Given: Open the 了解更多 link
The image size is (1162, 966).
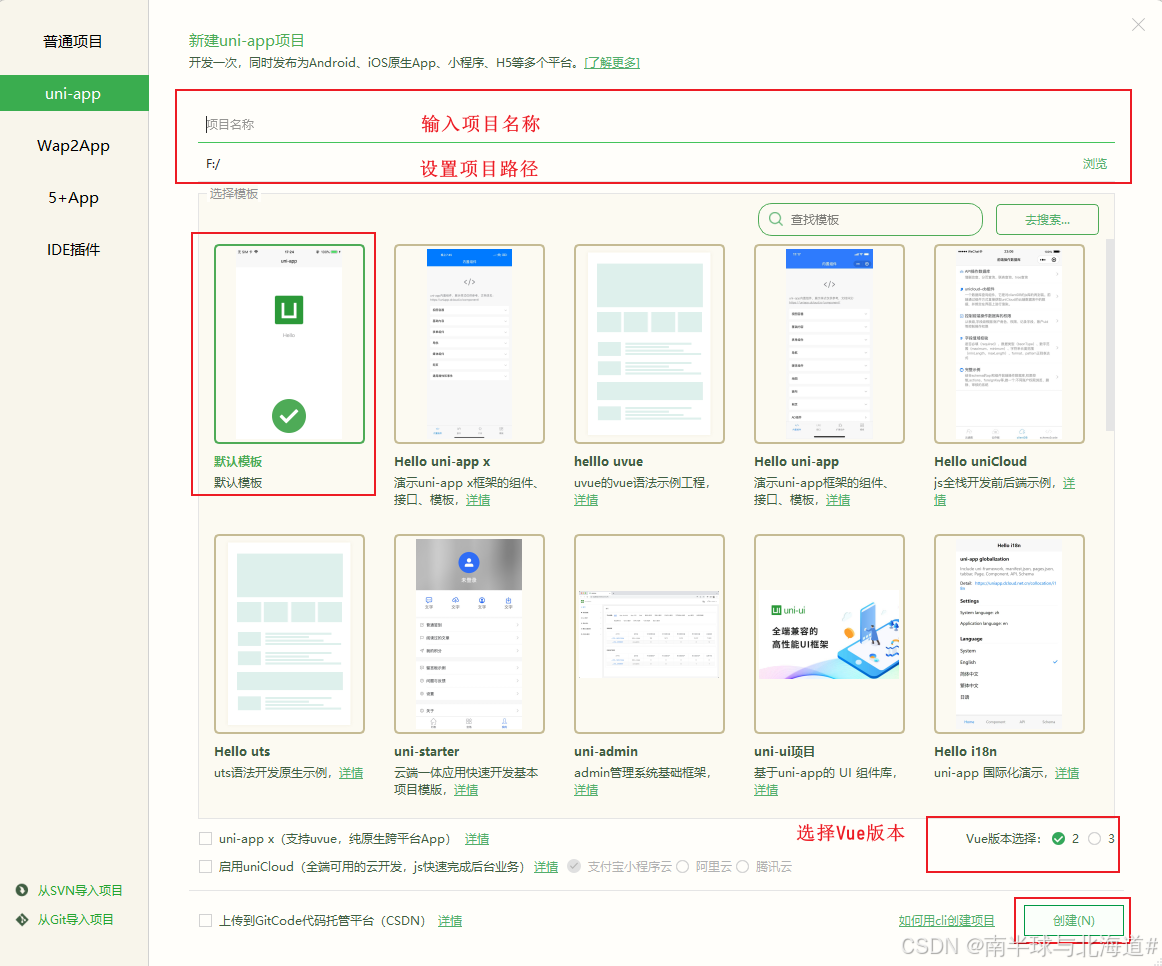Looking at the screenshot, I should (x=612, y=63).
